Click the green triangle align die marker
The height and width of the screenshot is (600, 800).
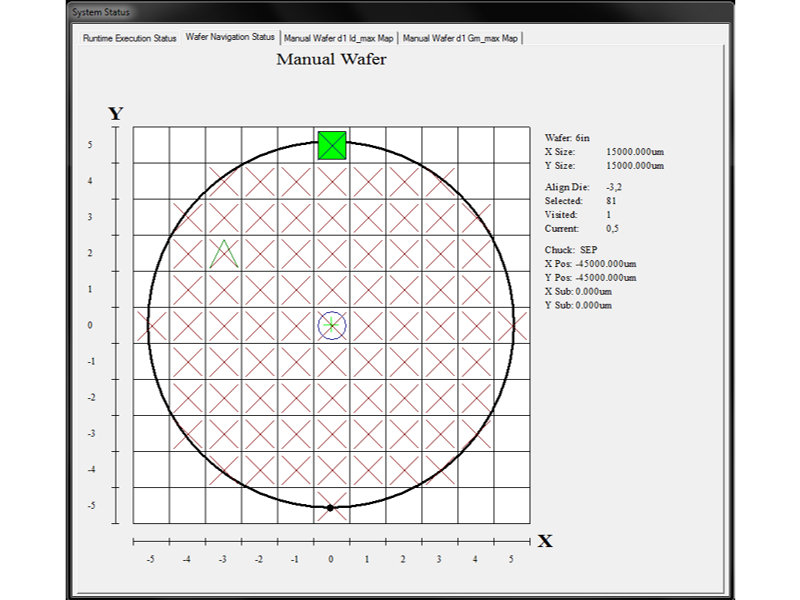coord(223,254)
